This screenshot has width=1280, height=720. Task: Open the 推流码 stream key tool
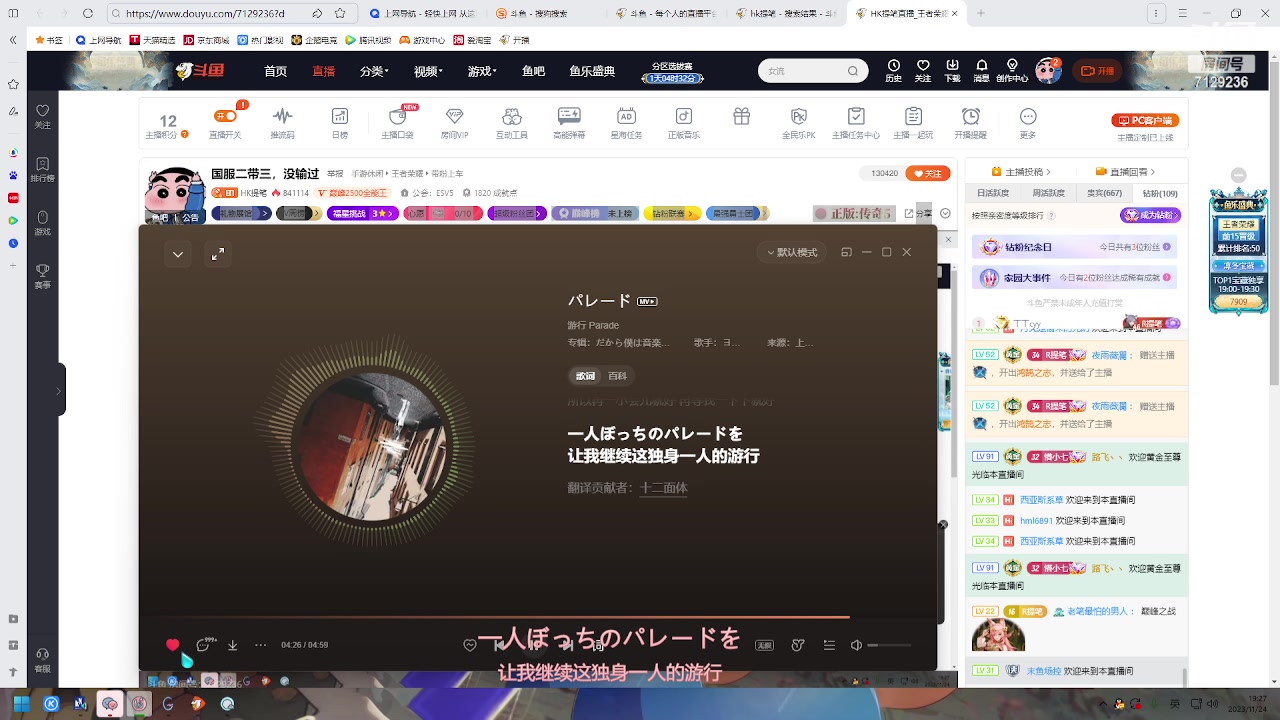click(282, 122)
